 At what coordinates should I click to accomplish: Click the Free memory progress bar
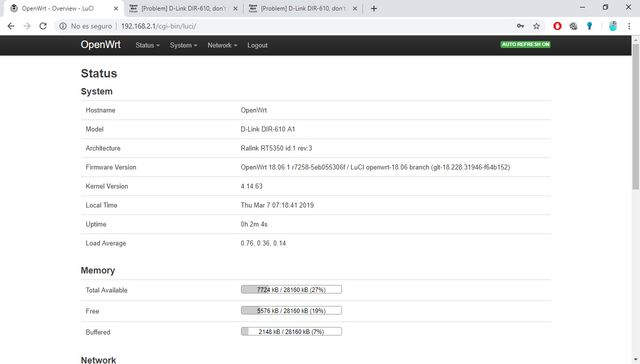291,311
